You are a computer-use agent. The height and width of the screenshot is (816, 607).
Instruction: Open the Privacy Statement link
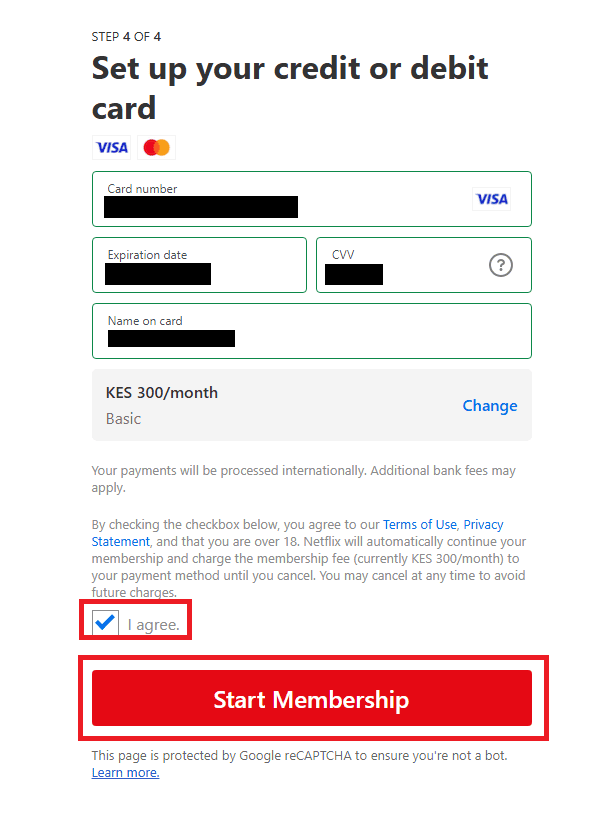(x=297, y=533)
